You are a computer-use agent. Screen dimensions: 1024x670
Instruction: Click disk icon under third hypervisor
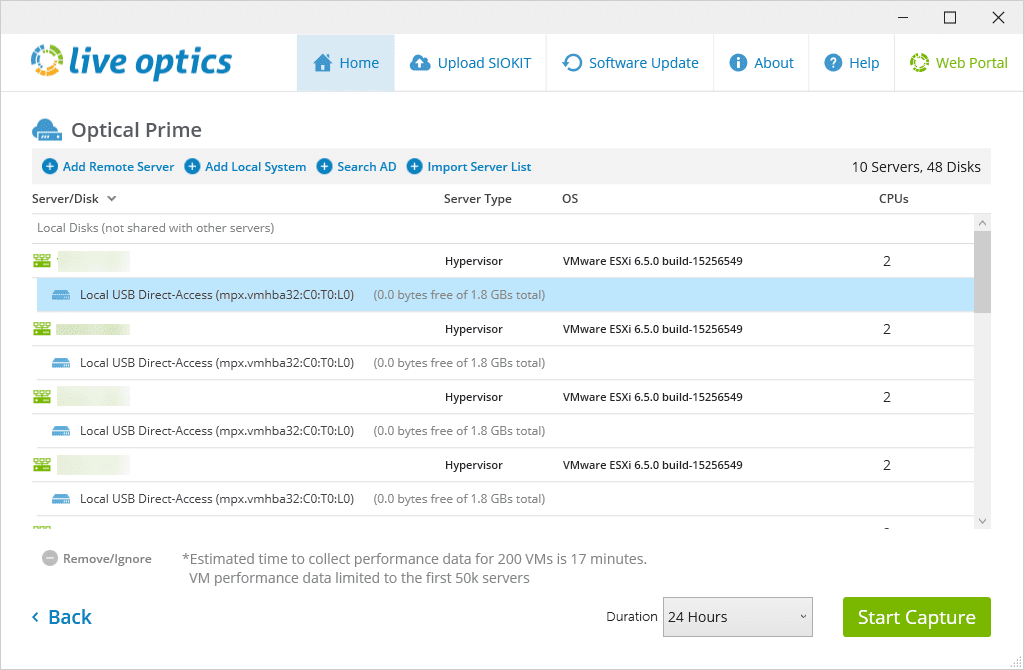[x=61, y=431]
